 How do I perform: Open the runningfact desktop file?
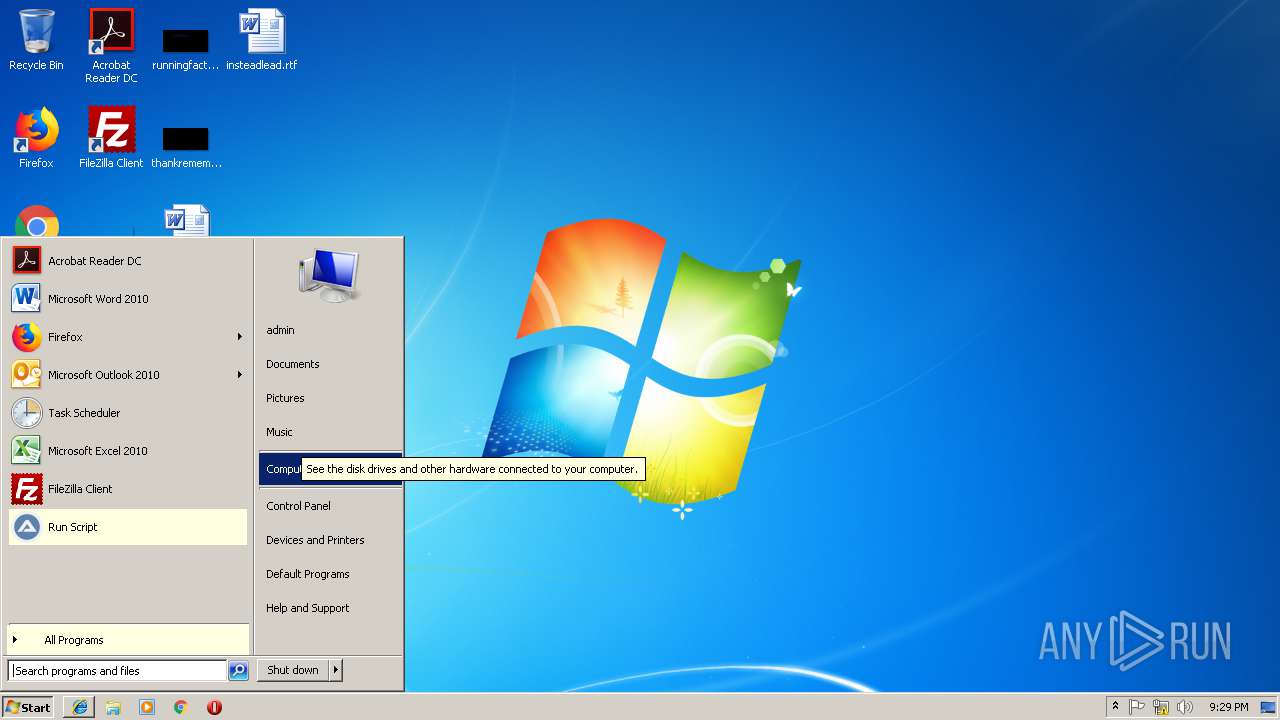pos(186,48)
